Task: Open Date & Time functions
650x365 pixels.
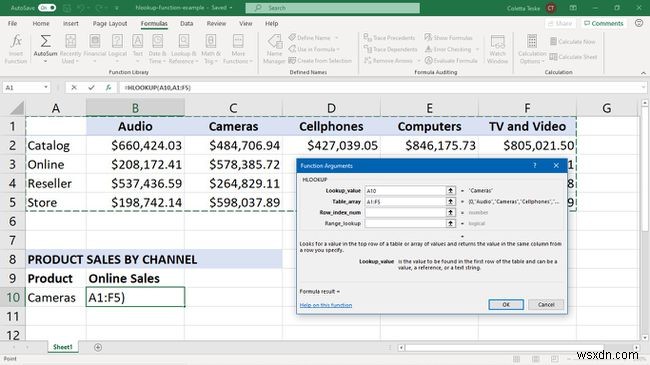Action: point(157,49)
